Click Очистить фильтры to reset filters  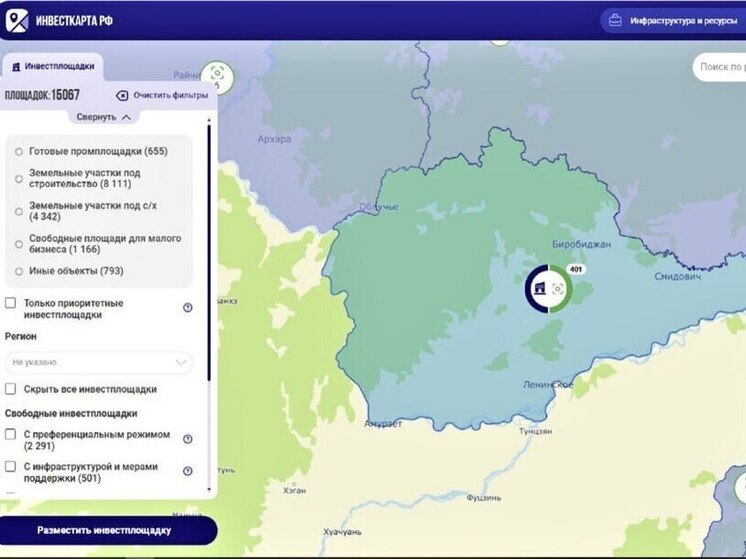point(162,96)
